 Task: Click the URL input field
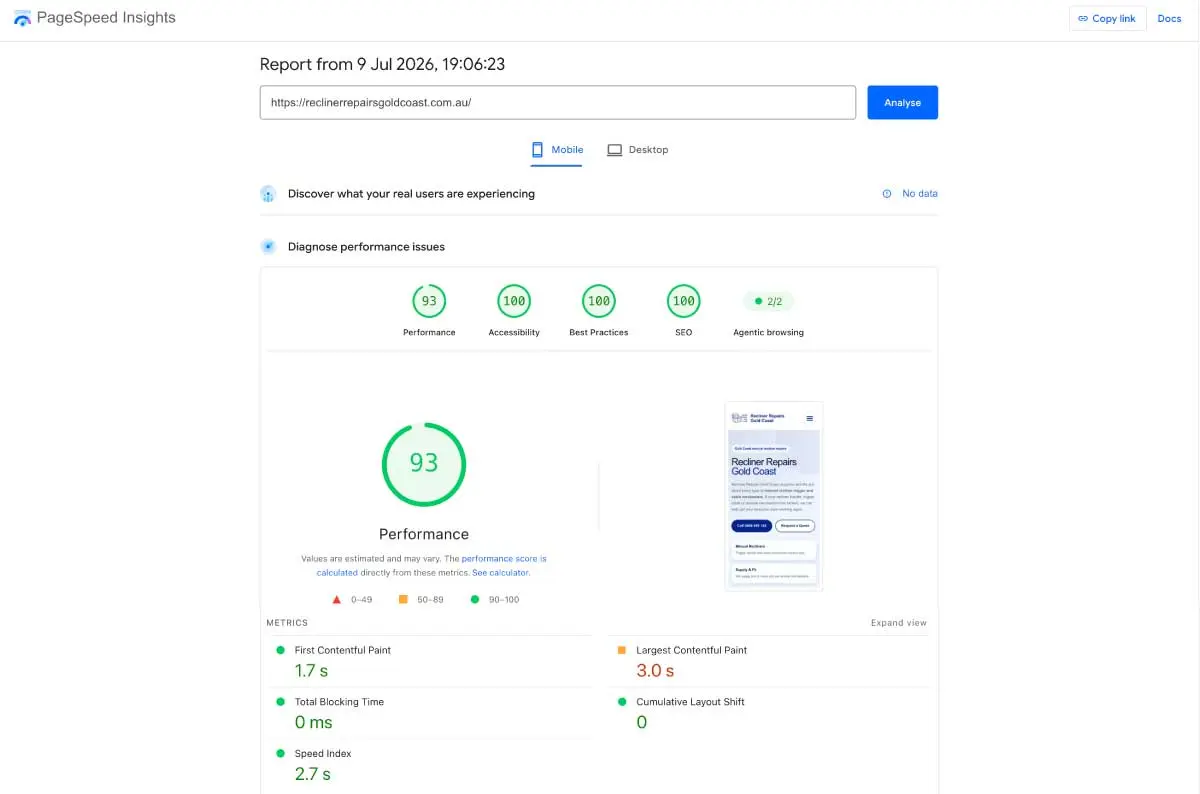pos(558,102)
